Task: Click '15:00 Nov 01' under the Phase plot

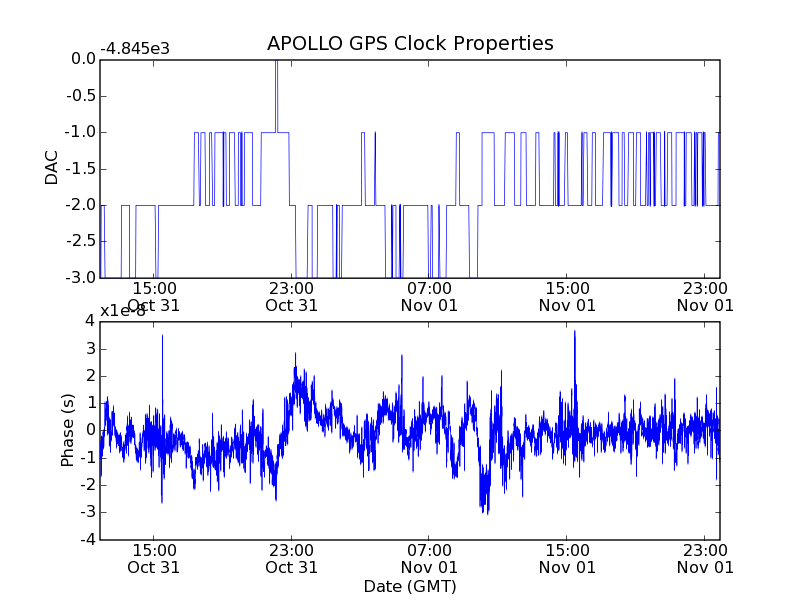Action: tap(567, 559)
